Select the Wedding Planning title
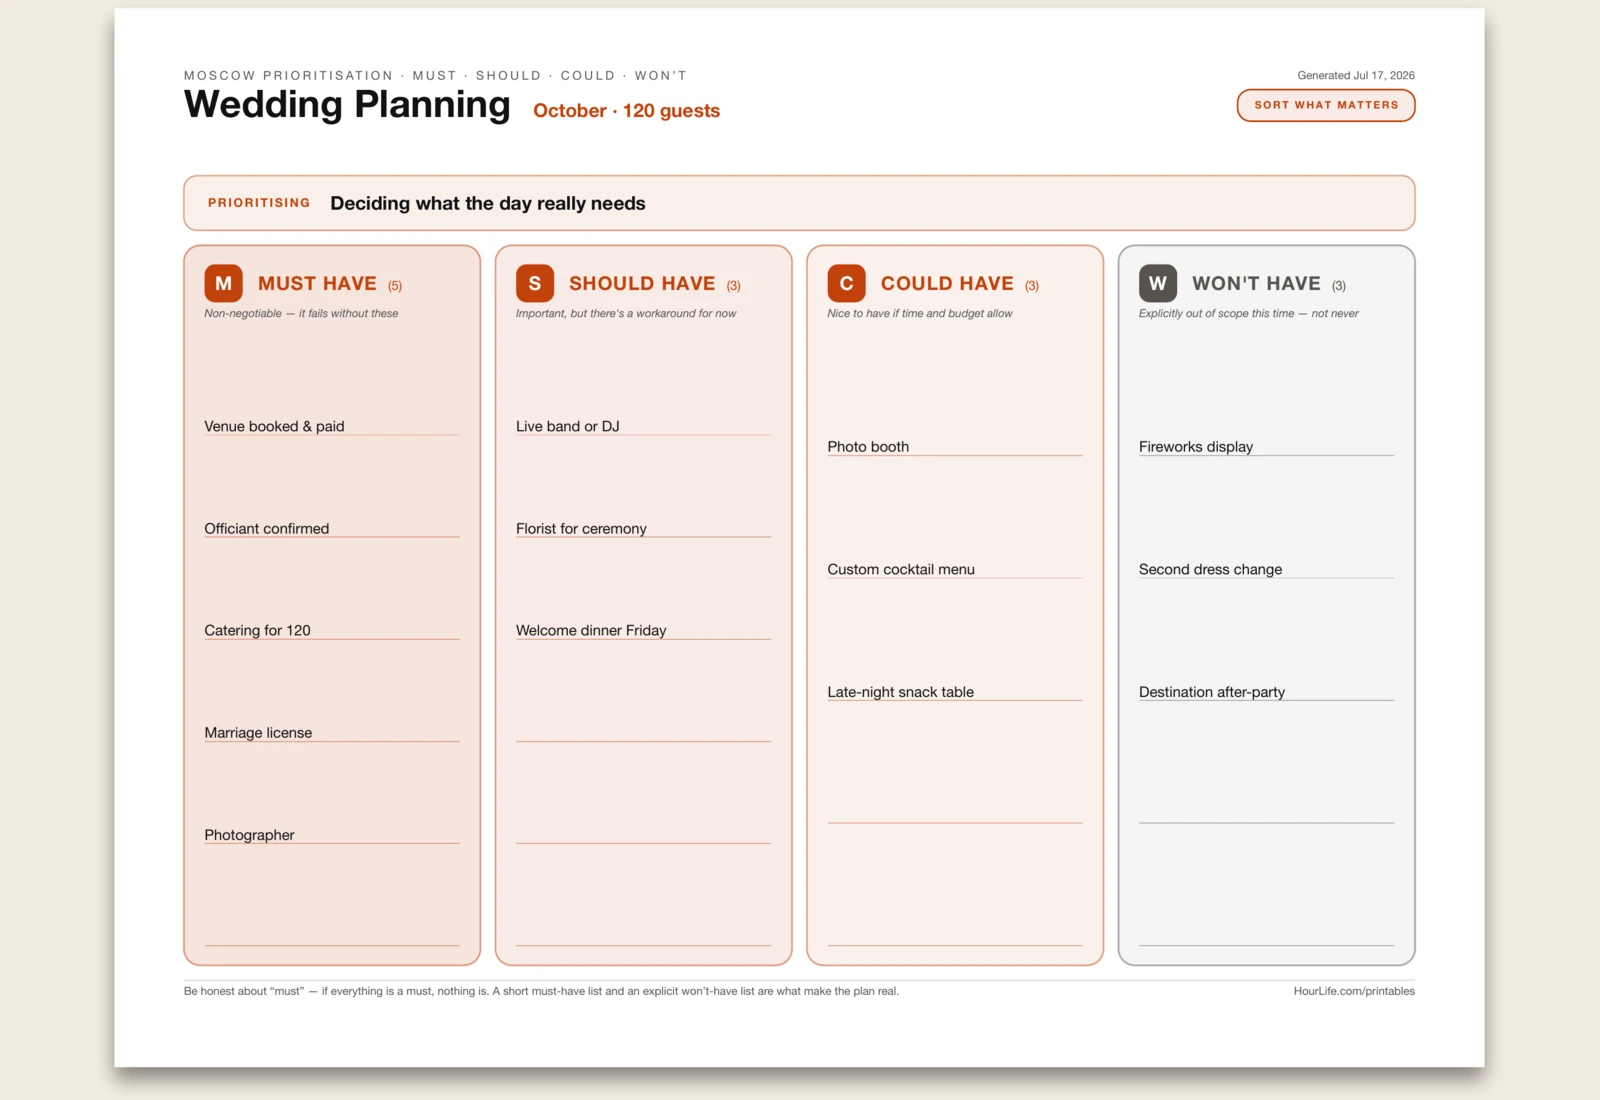 [x=347, y=104]
